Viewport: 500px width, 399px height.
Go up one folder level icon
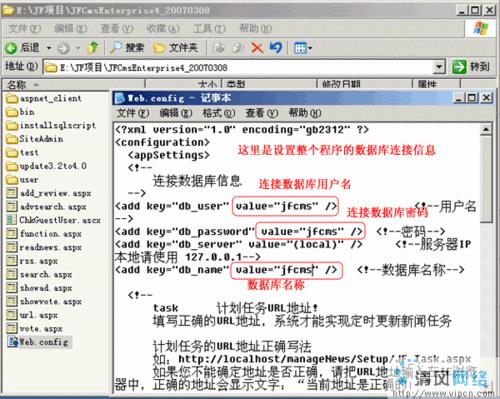click(x=93, y=48)
